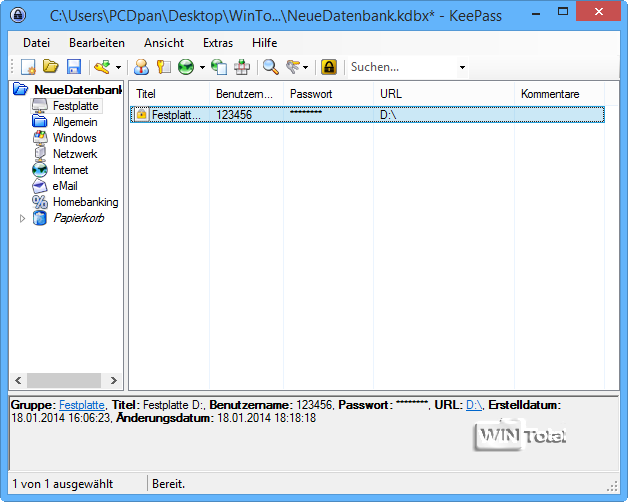Sort entries by Titel column header
Image resolution: width=628 pixels, height=502 pixels.
tap(169, 94)
